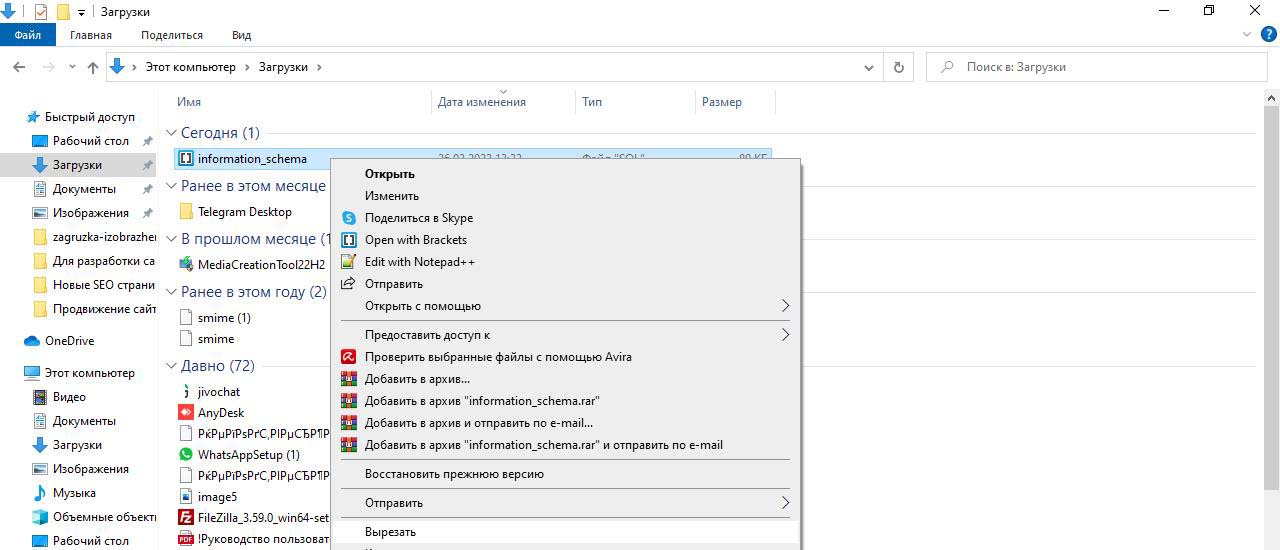Expand the Открыть с помощью submenu
Screen dimensions: 1280x550
(785, 306)
